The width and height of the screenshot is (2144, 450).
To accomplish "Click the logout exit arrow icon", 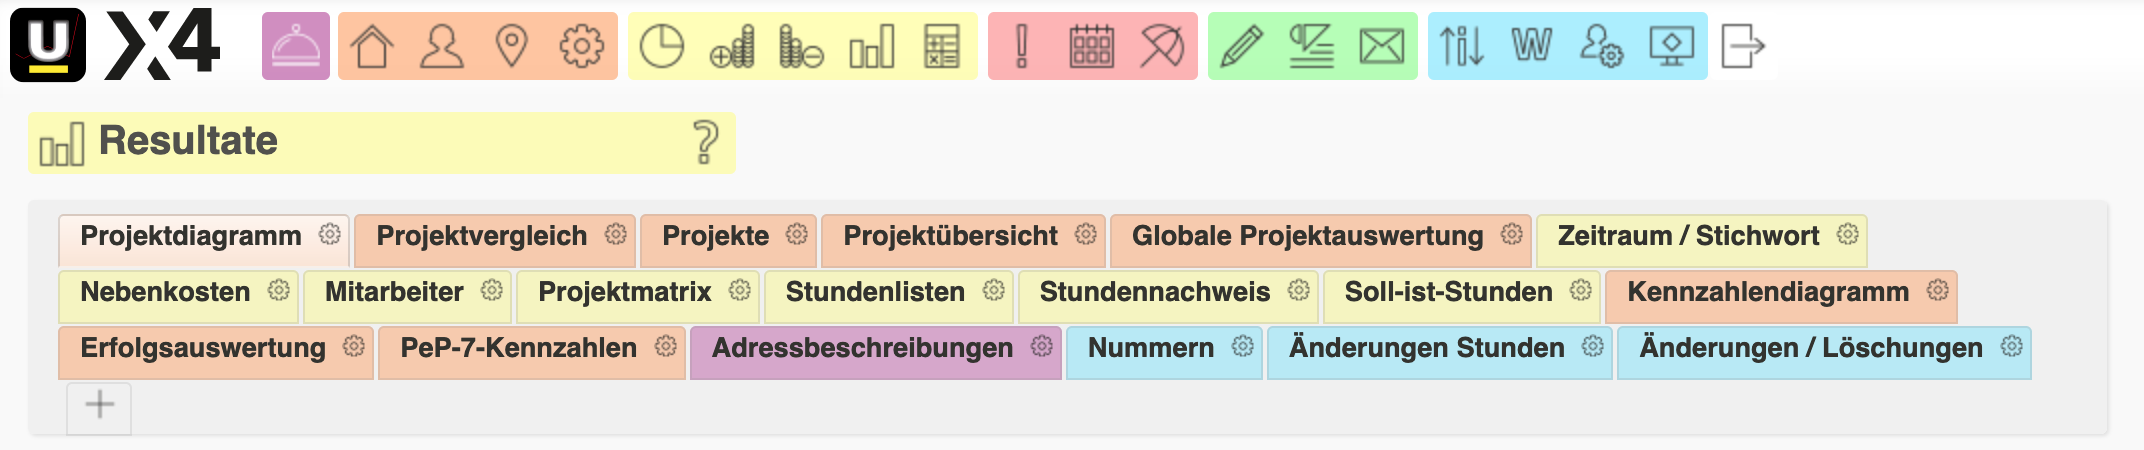I will 1743,47.
